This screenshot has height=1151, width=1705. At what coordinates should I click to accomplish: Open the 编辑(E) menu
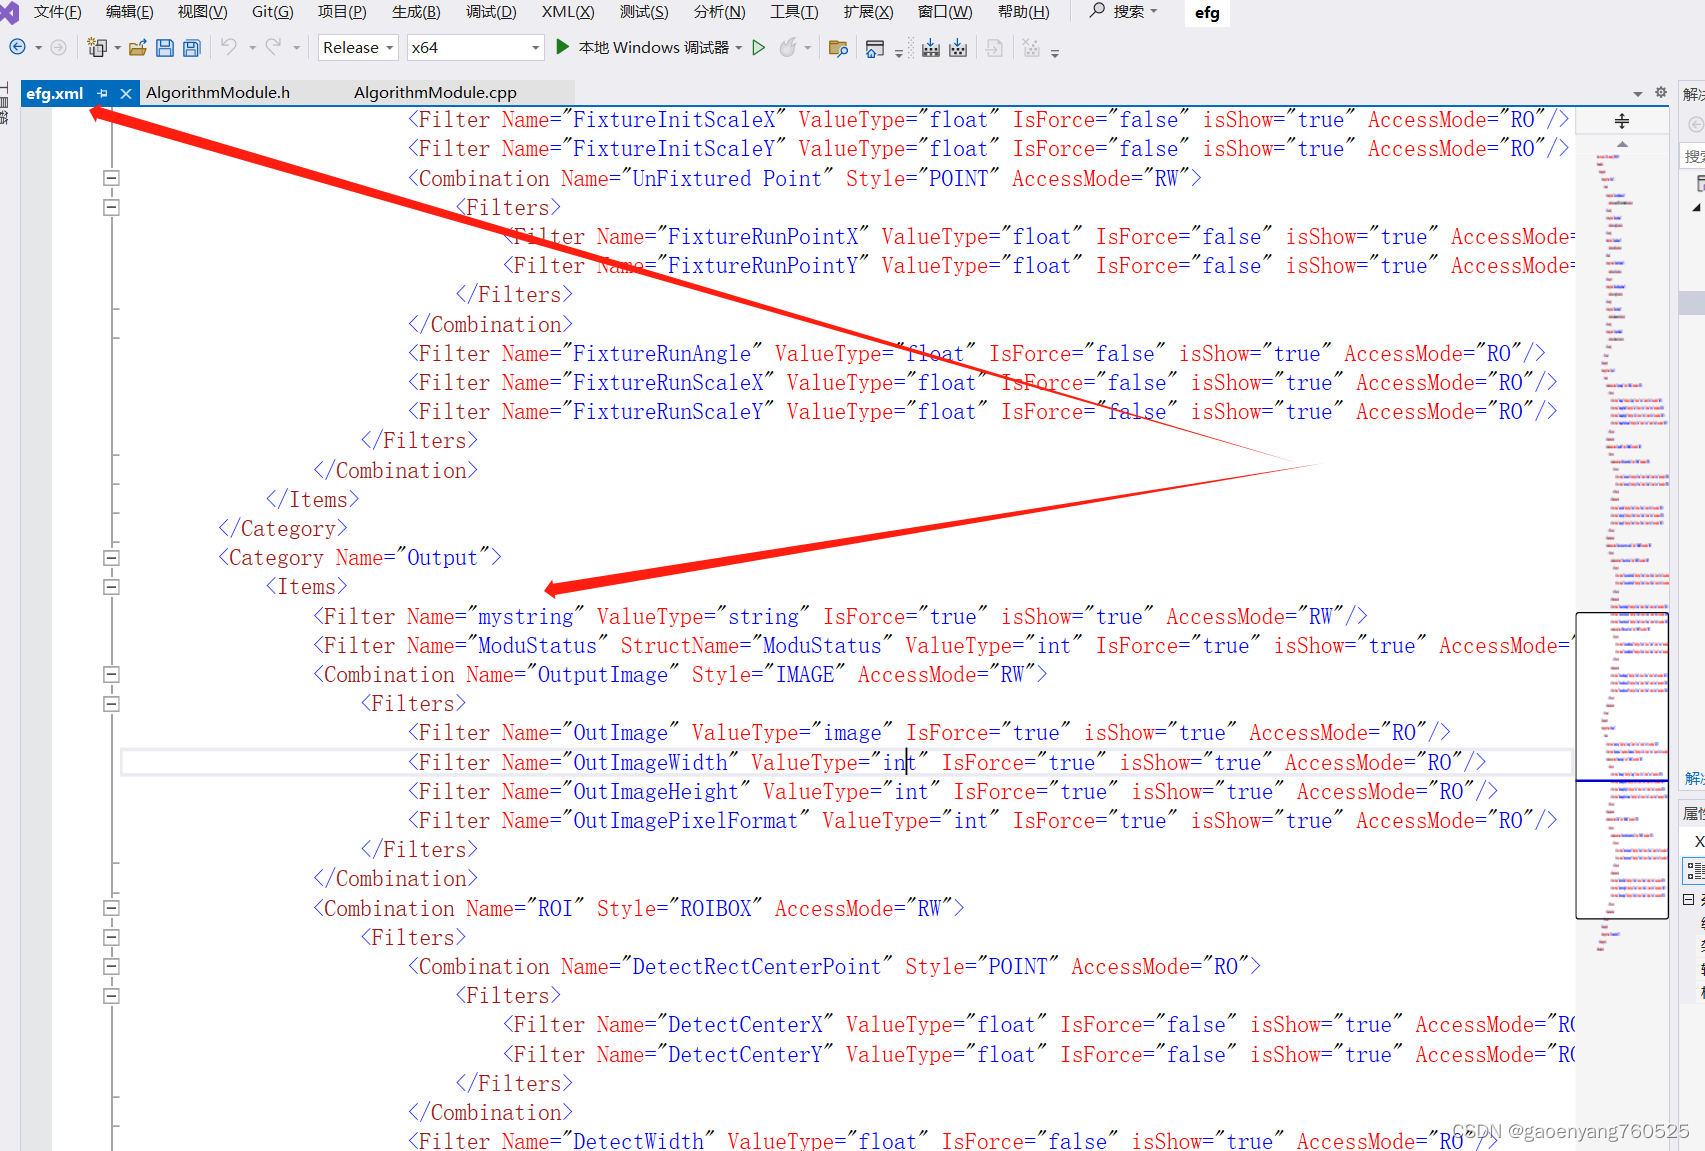click(x=129, y=12)
